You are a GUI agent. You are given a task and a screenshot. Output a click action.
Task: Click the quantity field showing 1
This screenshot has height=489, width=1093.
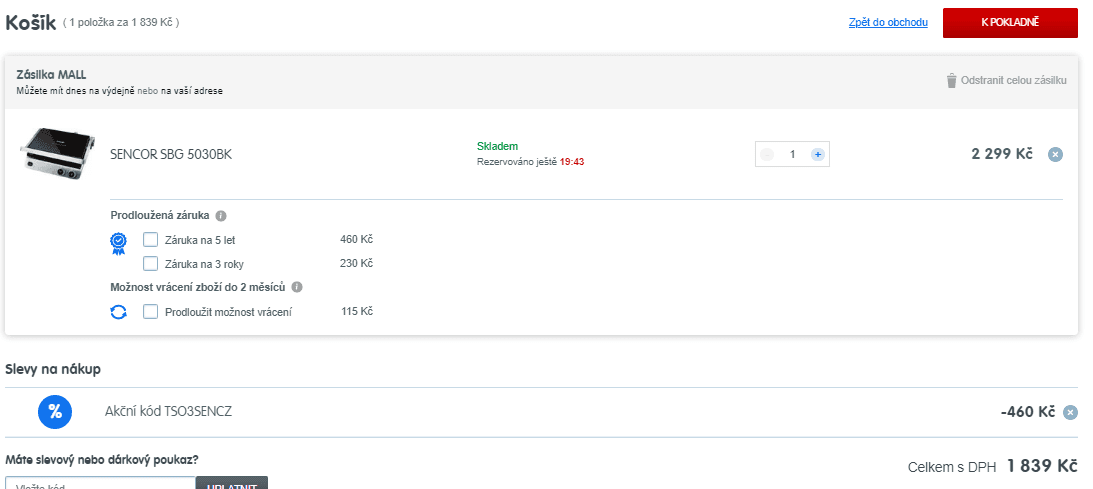click(x=793, y=155)
